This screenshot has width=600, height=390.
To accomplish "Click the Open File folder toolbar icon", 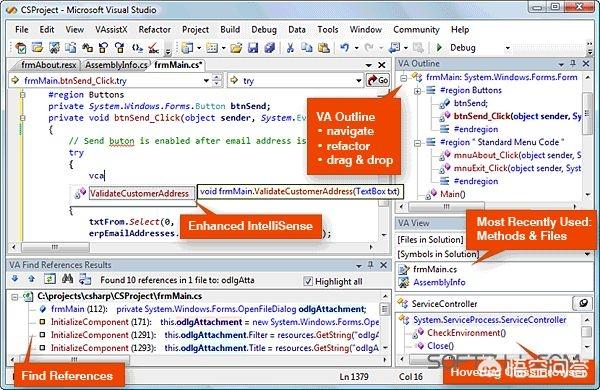I will click(x=236, y=48).
